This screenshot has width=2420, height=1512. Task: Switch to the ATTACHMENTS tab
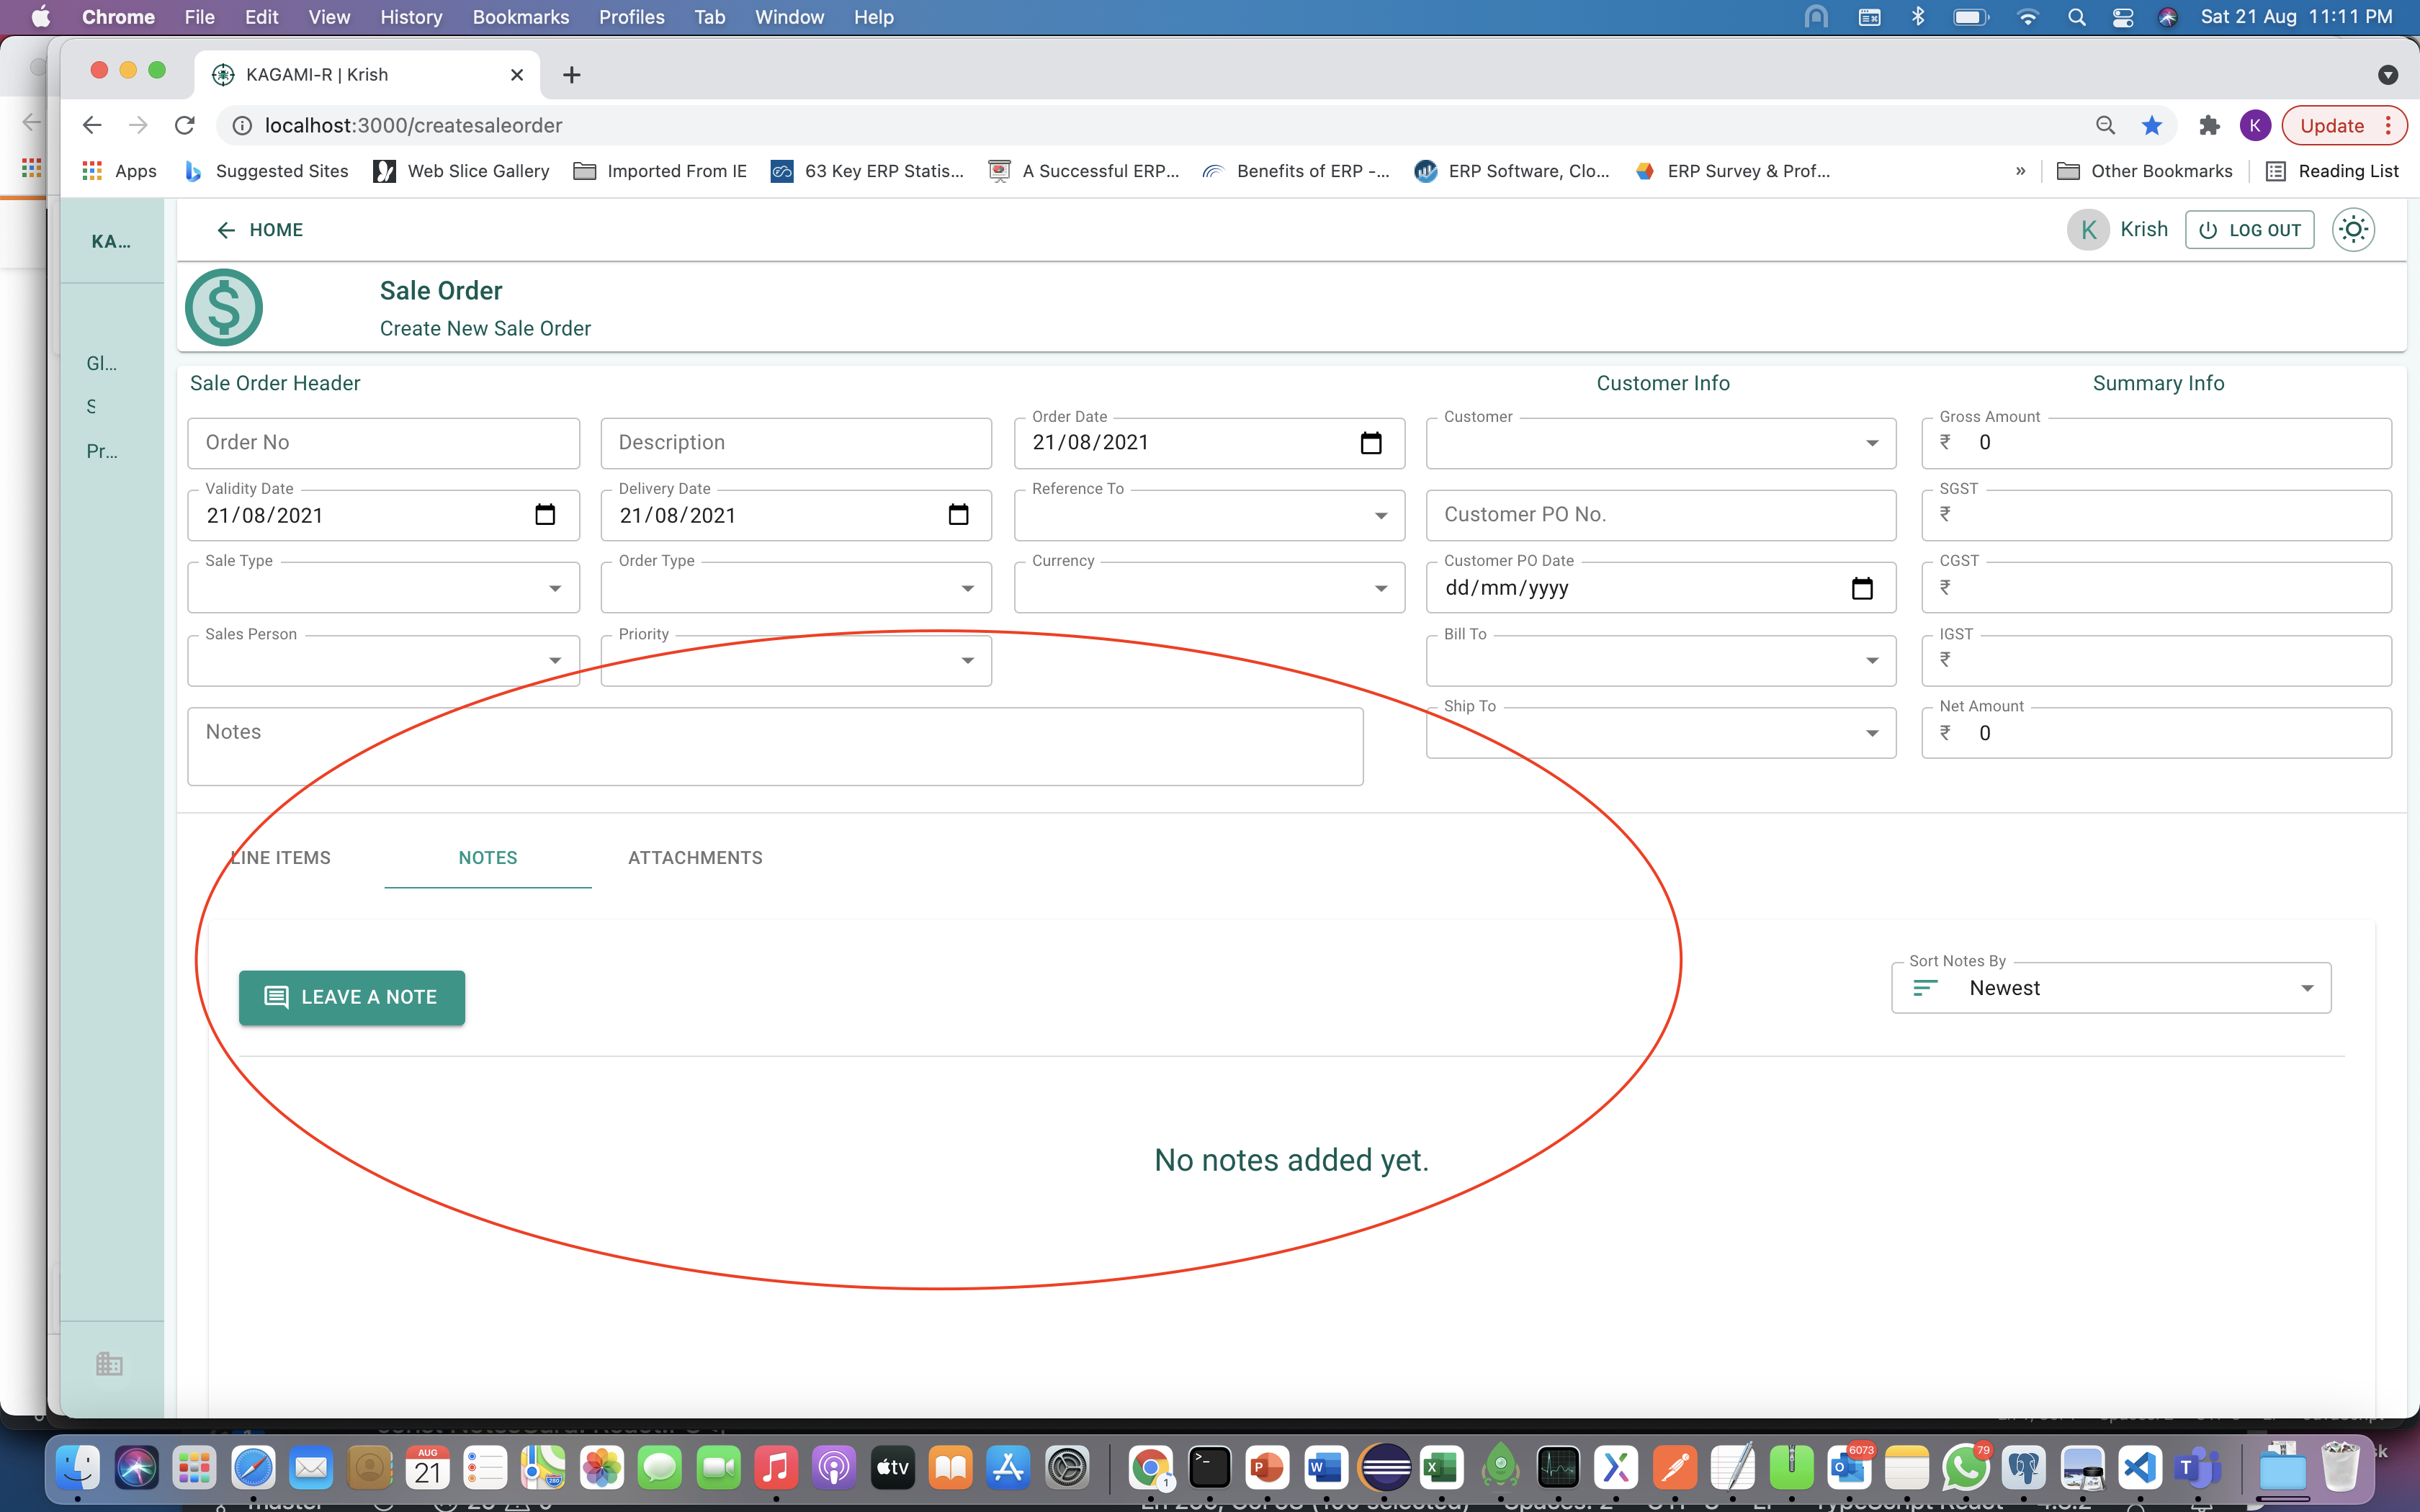(x=694, y=857)
